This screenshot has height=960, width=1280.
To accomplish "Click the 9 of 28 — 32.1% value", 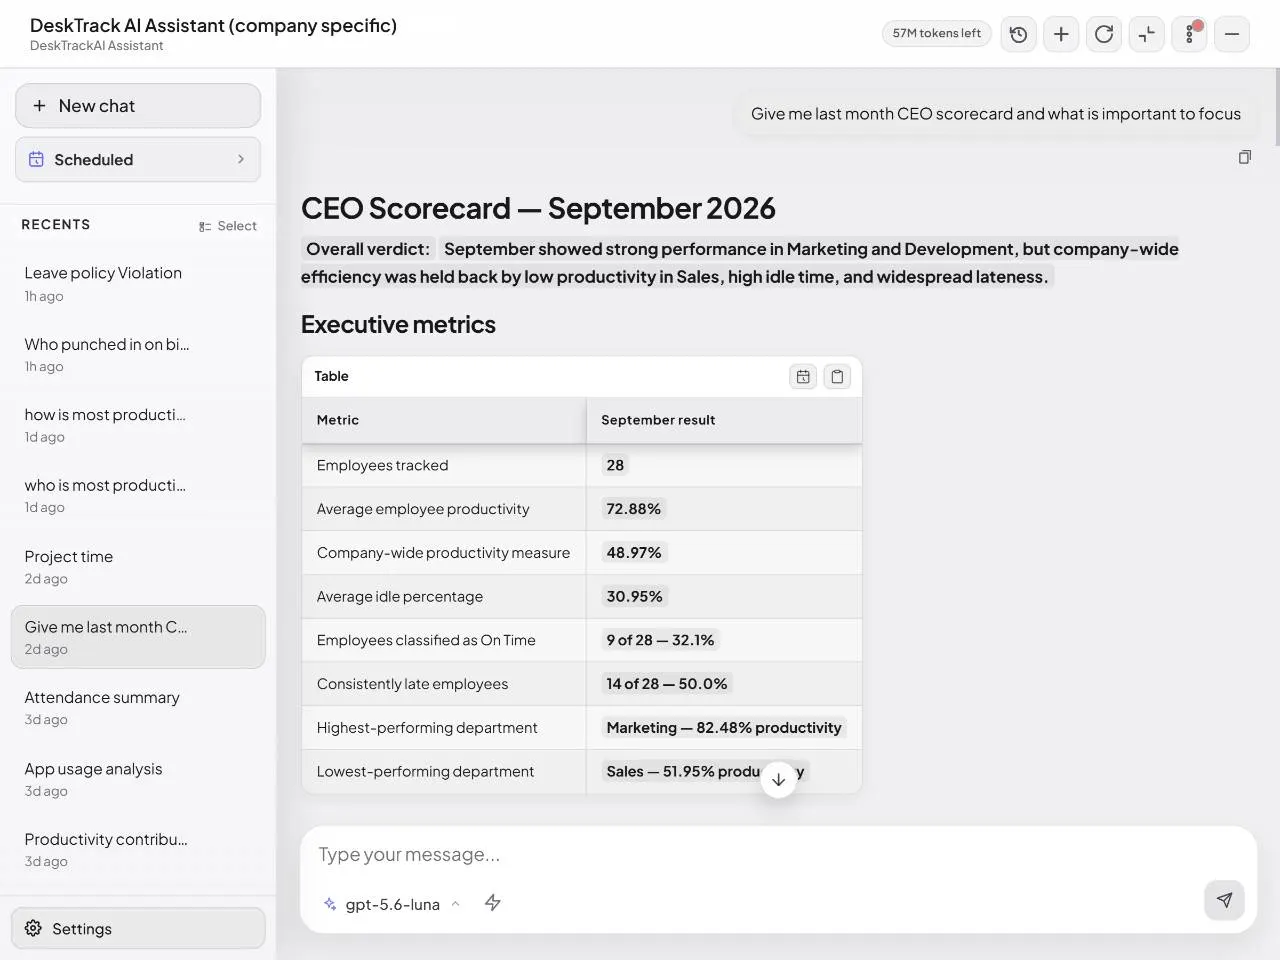I will click(x=660, y=640).
